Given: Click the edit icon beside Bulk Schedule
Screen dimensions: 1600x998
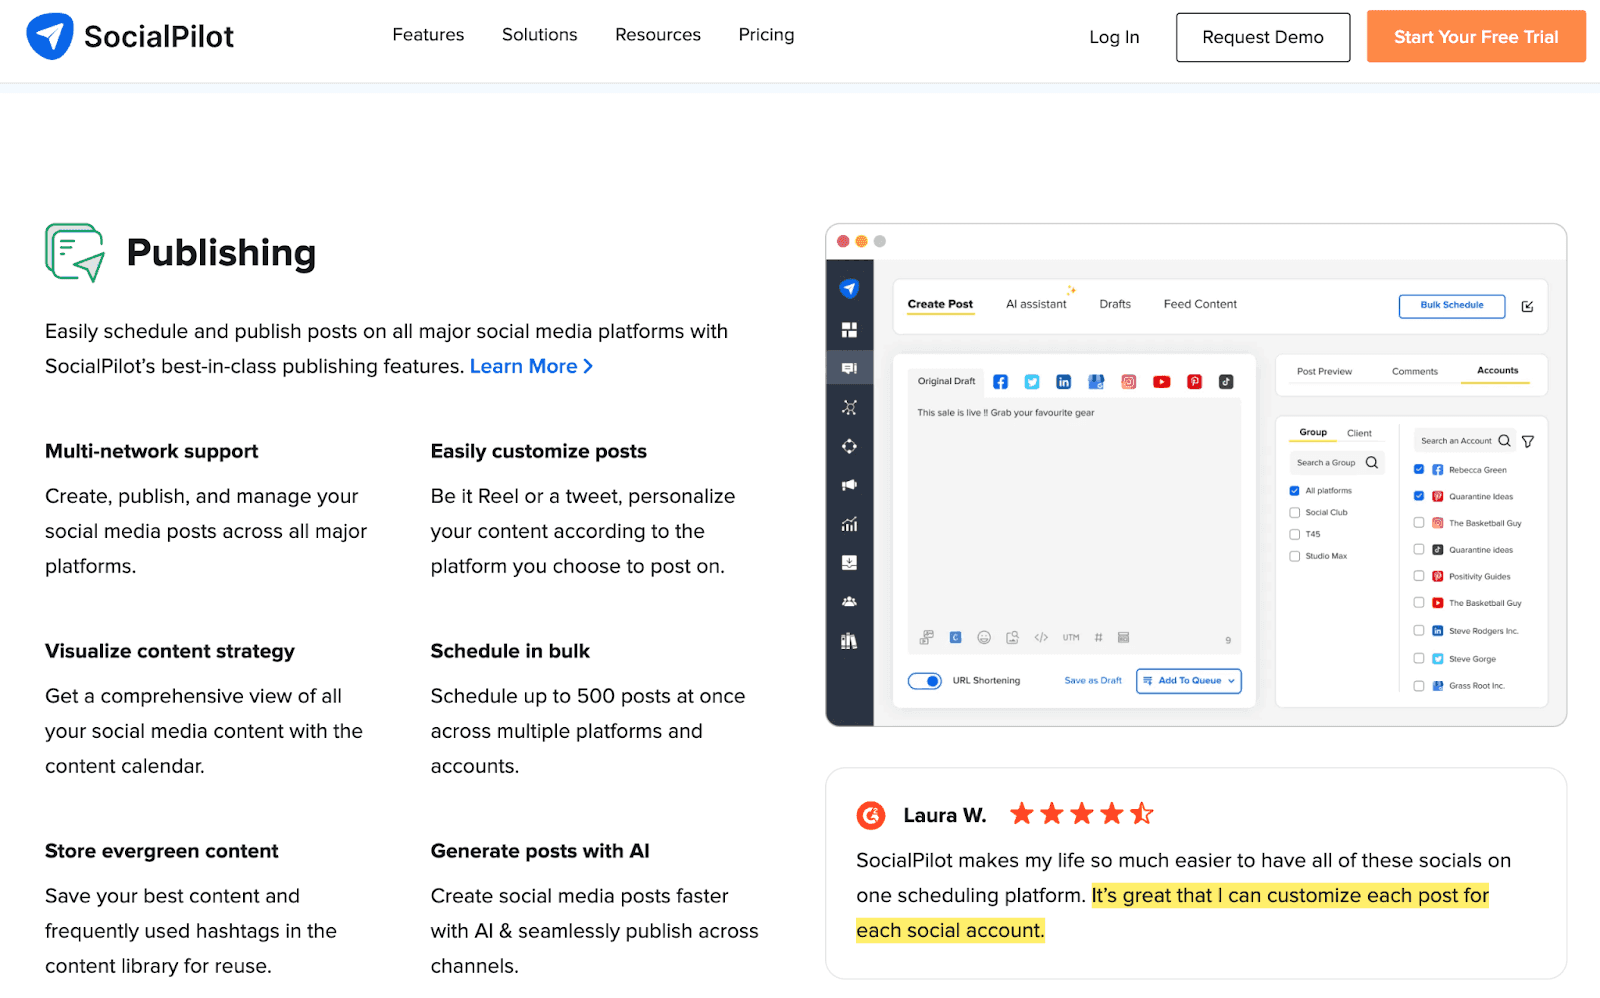Looking at the screenshot, I should tap(1527, 306).
